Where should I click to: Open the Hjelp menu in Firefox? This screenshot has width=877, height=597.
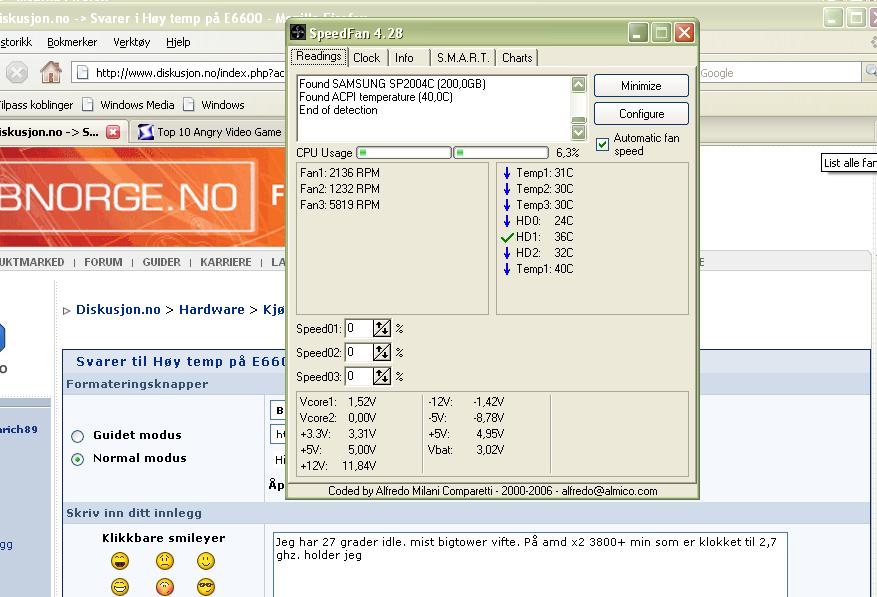coord(178,42)
